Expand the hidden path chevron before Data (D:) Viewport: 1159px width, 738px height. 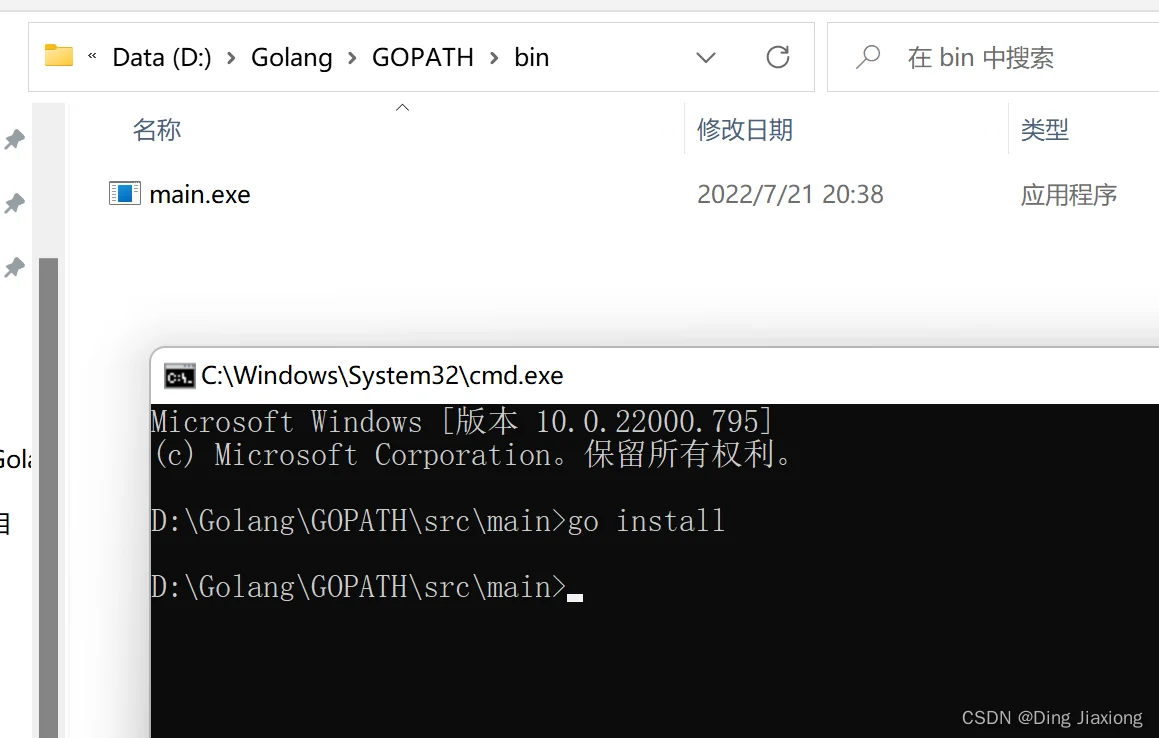click(92, 56)
